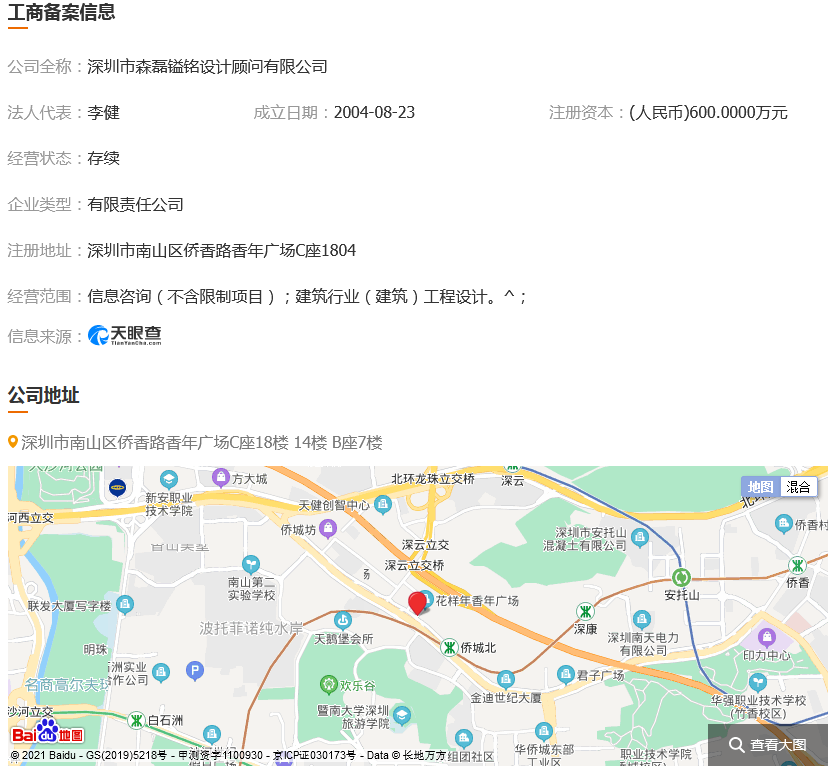Click the 侨香 metro station icon
Screen dimensions: 832x772
(x=797, y=566)
